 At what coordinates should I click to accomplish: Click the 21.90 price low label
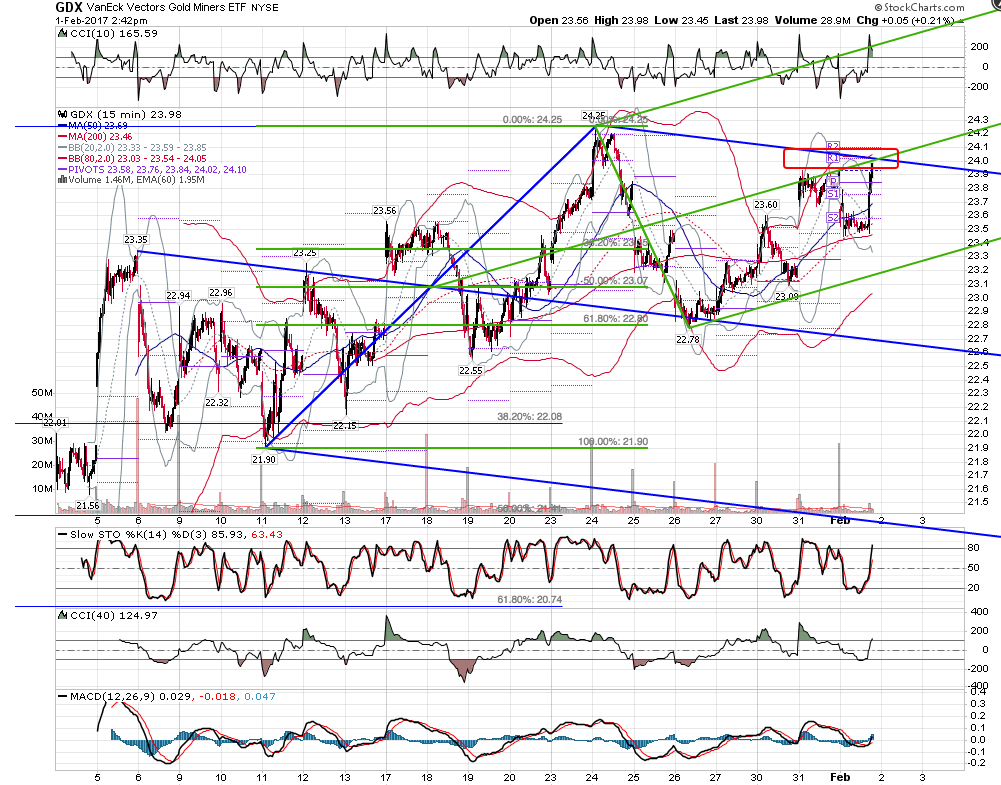click(x=264, y=460)
